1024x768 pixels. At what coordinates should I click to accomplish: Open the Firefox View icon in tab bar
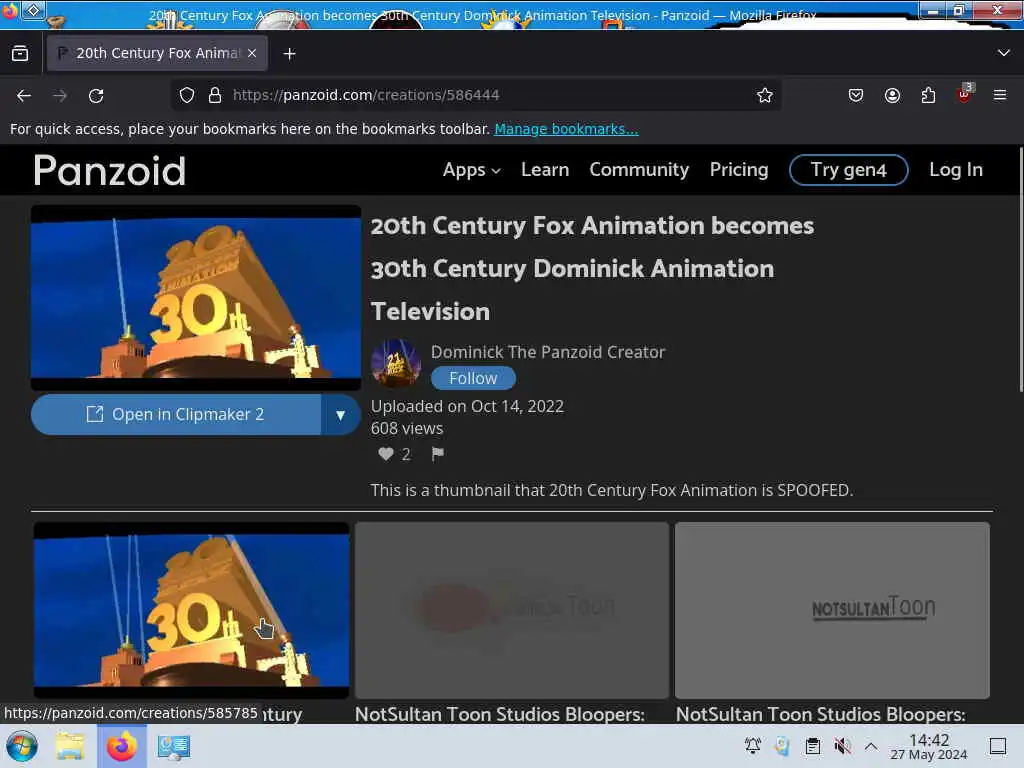(x=20, y=54)
